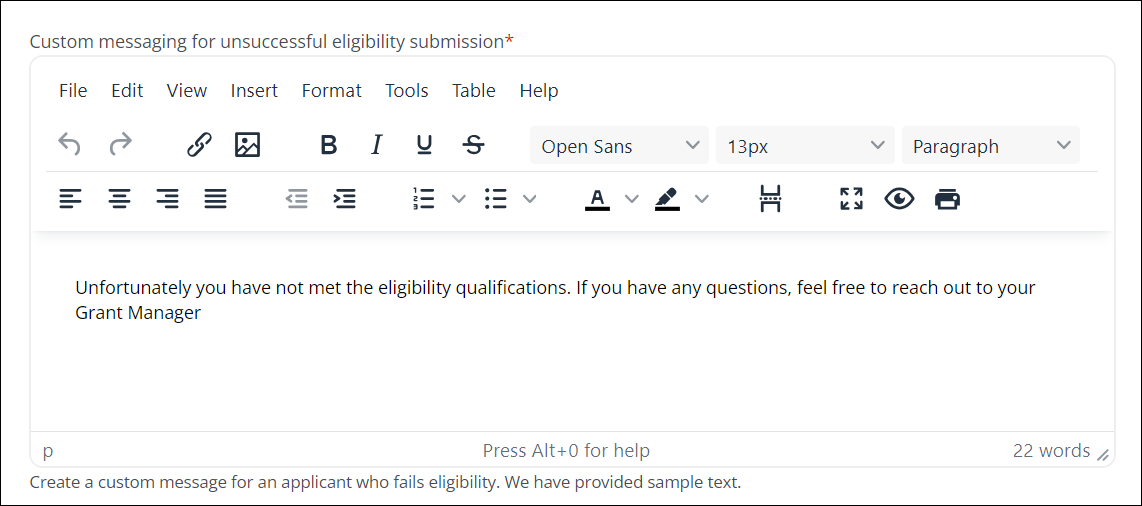Print the editor content
Viewport: 1142px width, 506px height.
point(948,198)
